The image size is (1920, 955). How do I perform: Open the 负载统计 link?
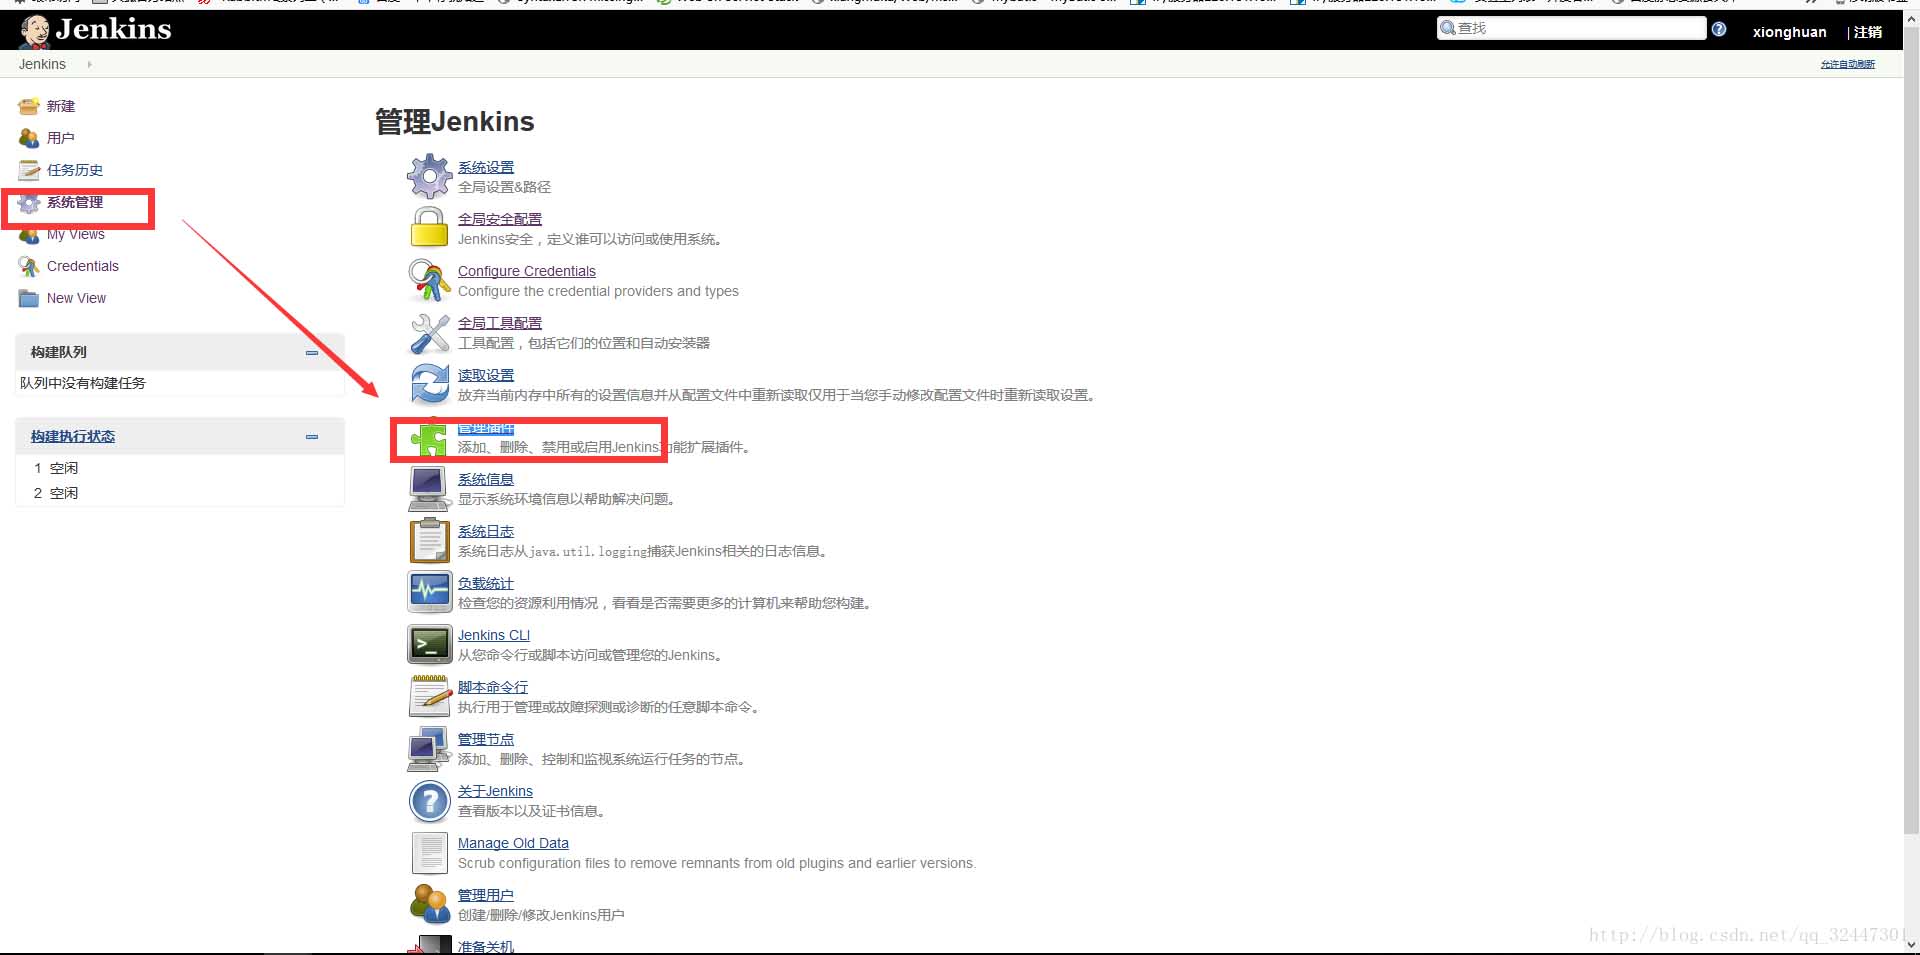point(486,583)
